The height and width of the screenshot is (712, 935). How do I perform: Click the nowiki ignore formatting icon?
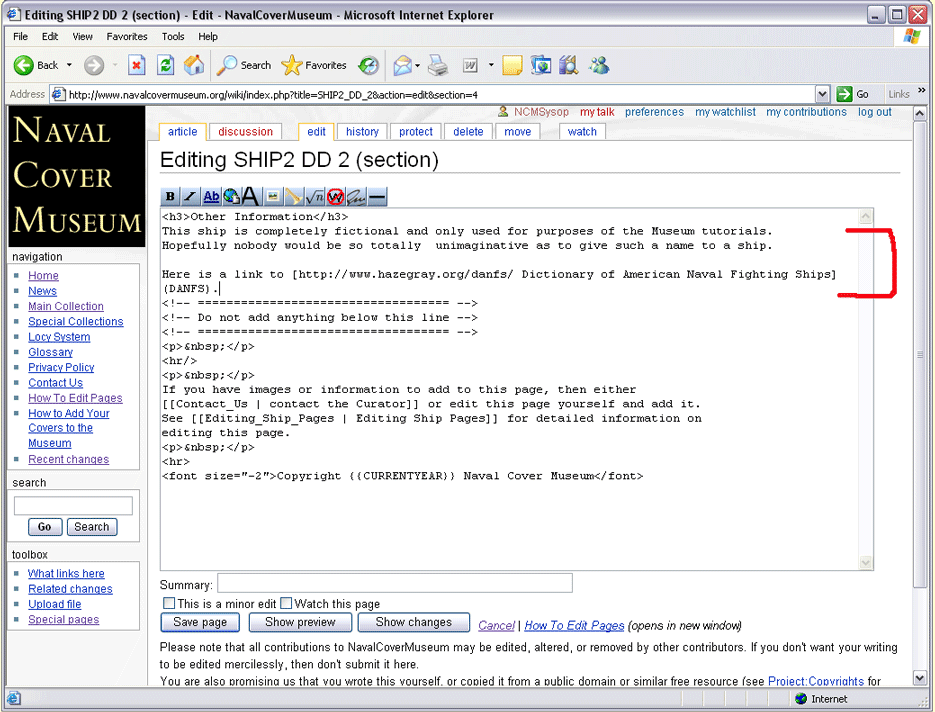tap(335, 197)
